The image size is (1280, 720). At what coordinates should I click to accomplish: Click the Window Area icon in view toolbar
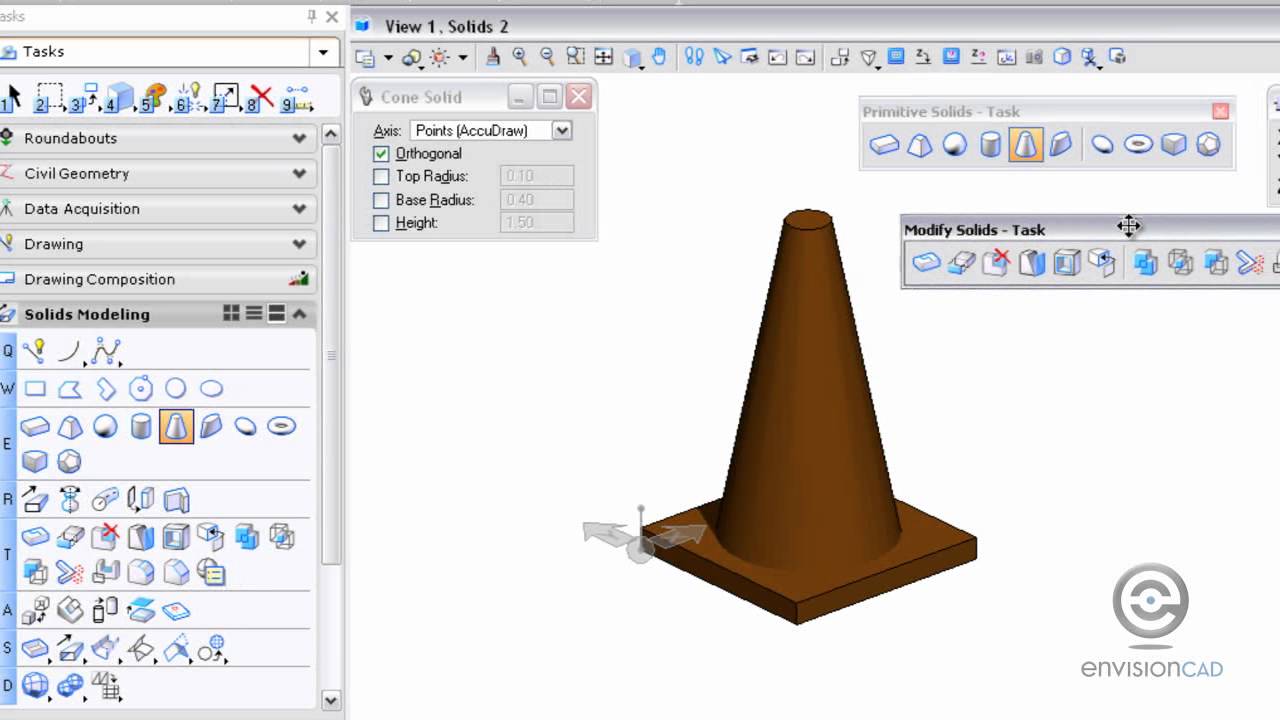click(x=575, y=57)
